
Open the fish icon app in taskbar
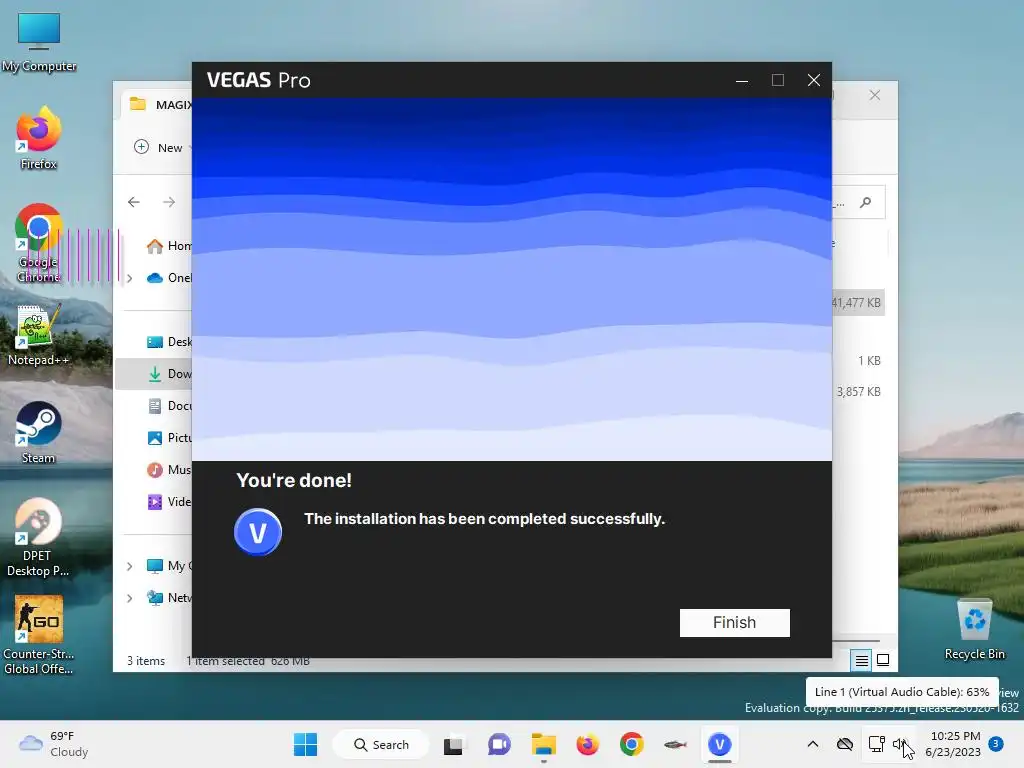coord(675,744)
